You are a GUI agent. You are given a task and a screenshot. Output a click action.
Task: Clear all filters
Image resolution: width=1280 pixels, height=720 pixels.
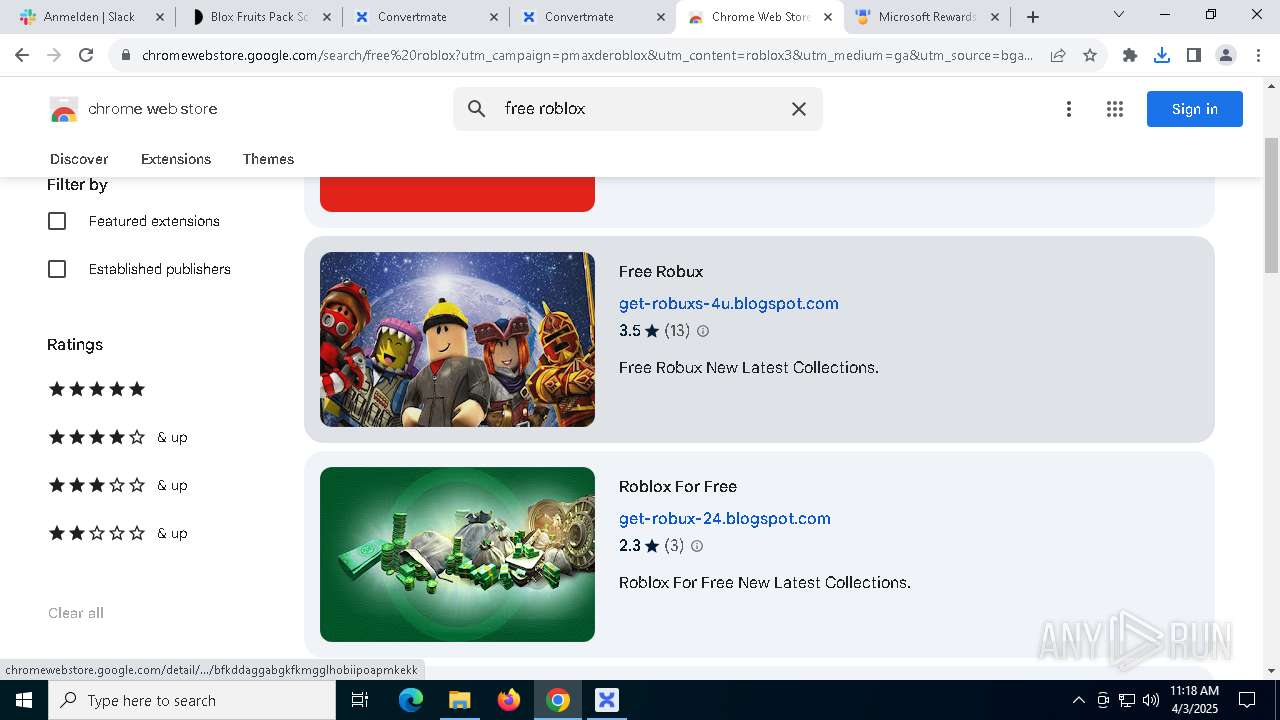(76, 613)
